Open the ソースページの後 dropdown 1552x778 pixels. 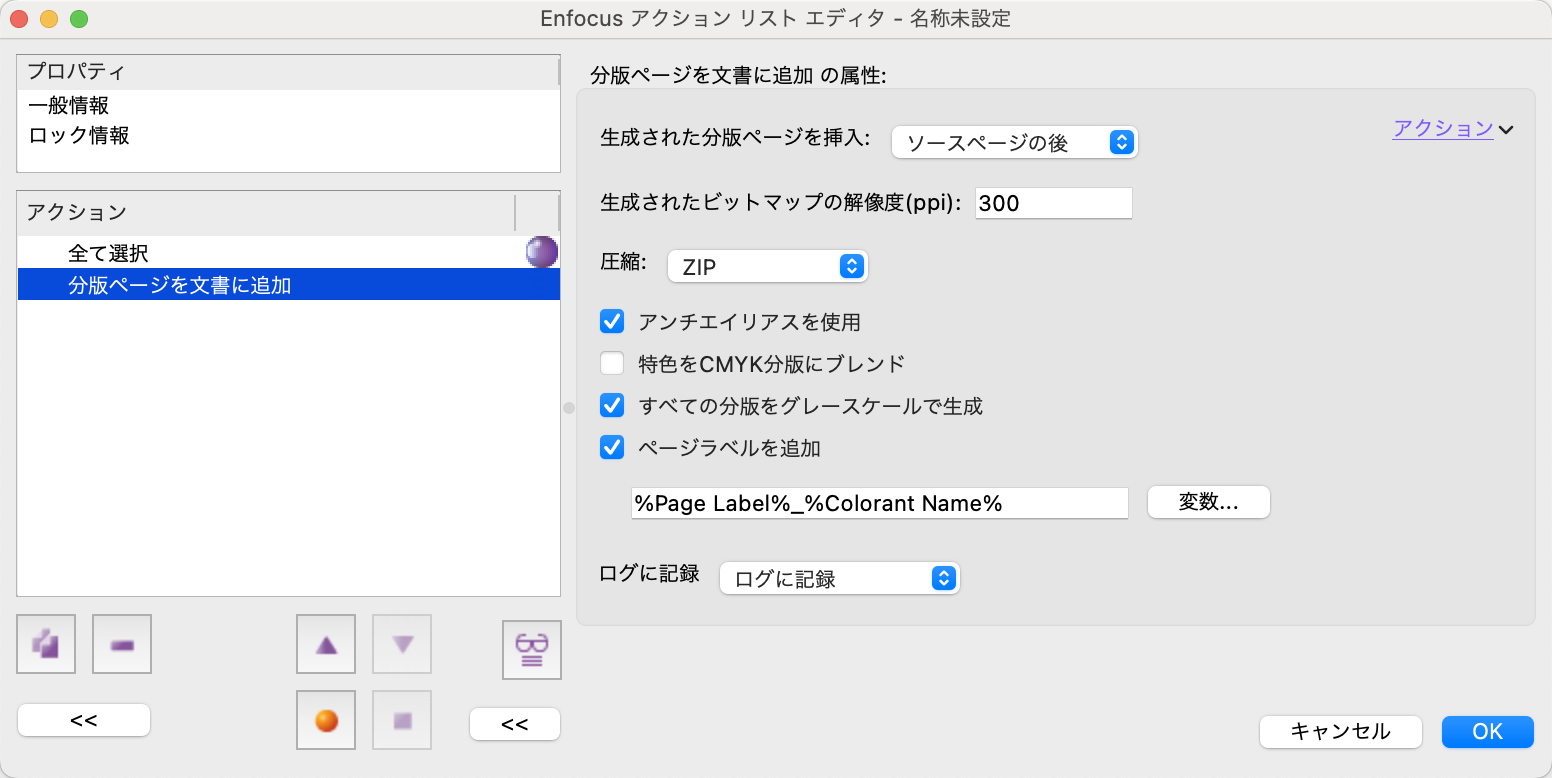1014,143
